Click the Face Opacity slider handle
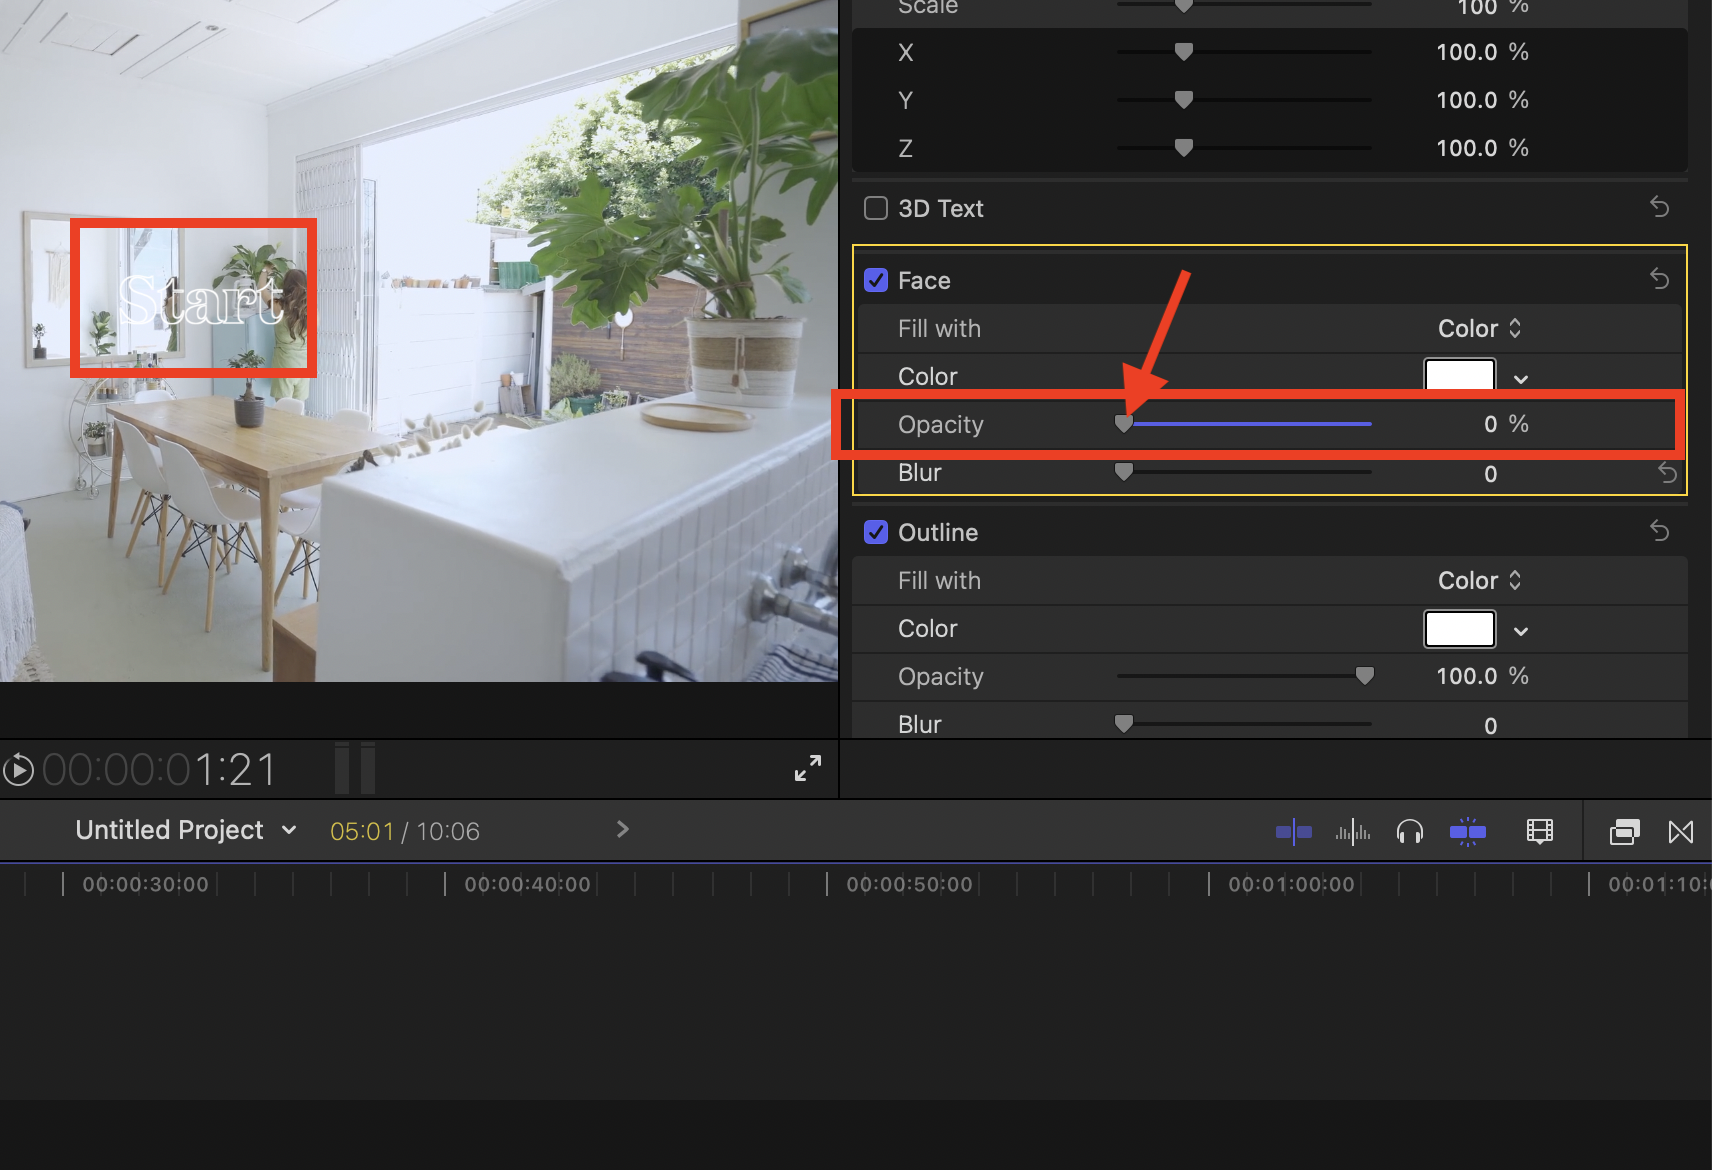Screen dimensions: 1712x1170 [1124, 424]
